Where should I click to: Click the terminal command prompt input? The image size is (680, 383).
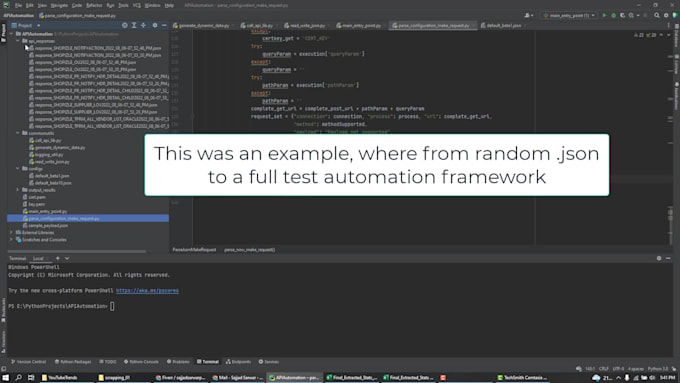click(112, 306)
